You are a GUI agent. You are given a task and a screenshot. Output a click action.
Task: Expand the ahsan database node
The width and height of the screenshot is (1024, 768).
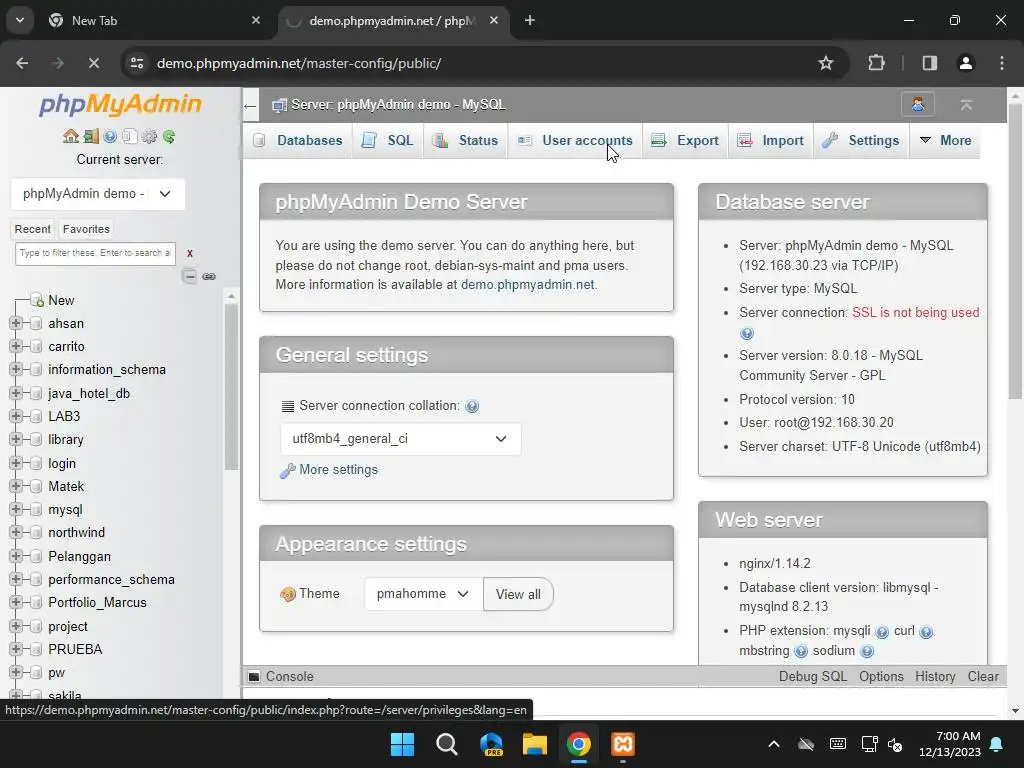(16, 323)
